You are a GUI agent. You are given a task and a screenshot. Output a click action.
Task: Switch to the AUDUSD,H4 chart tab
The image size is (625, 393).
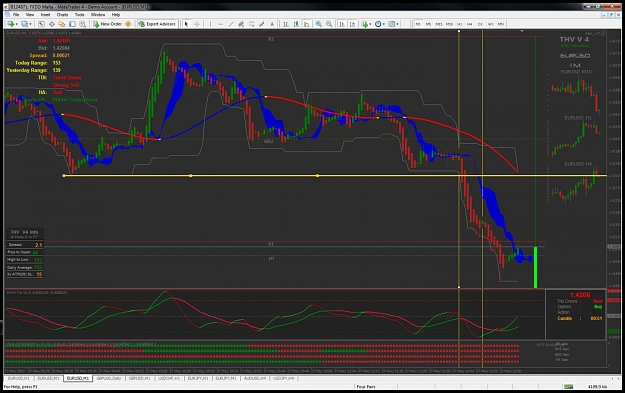pos(255,378)
